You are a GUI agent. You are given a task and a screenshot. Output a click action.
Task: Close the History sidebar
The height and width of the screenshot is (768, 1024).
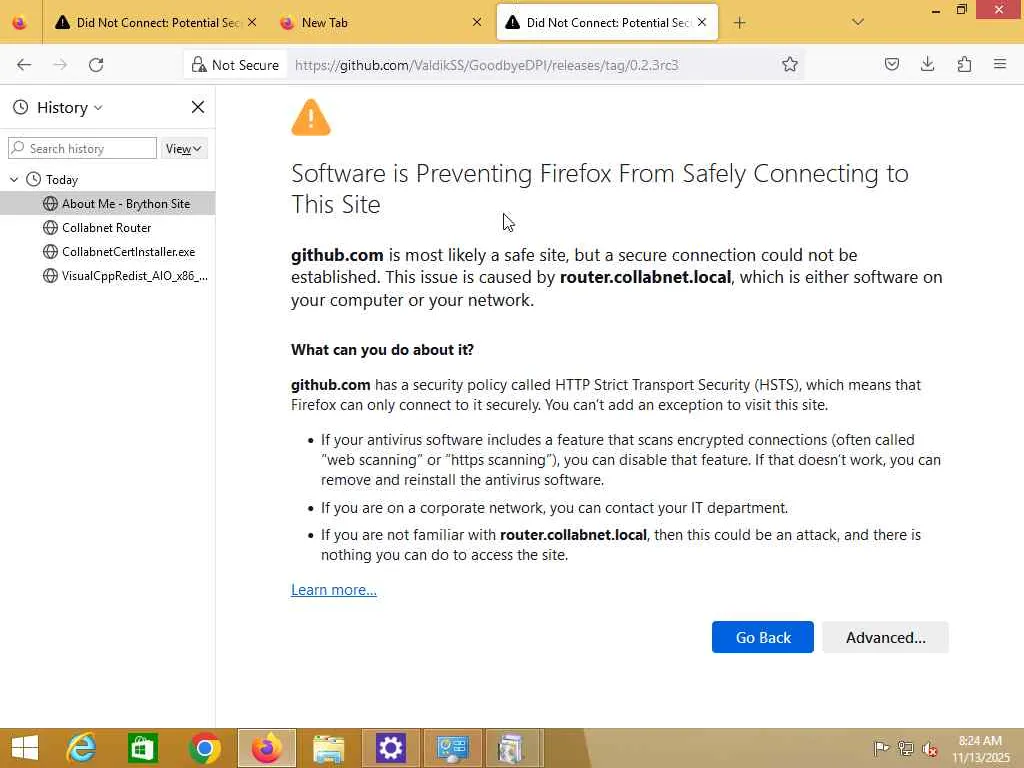[x=198, y=107]
